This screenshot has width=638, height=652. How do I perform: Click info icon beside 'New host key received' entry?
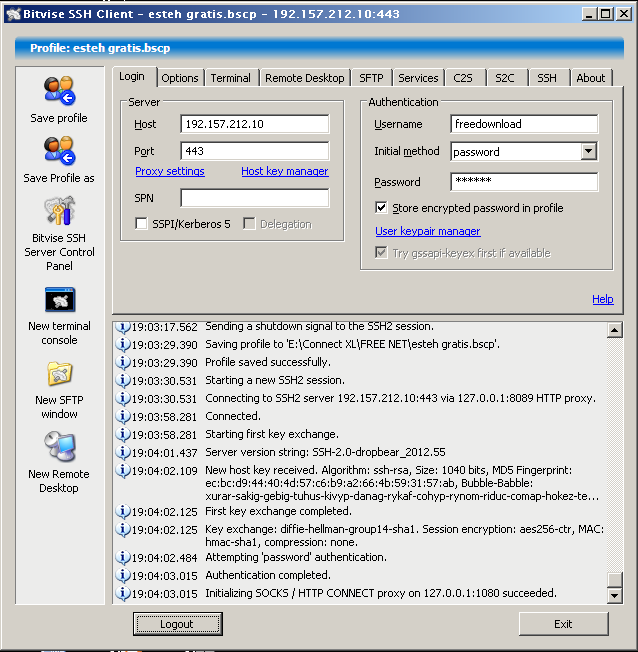coord(123,470)
